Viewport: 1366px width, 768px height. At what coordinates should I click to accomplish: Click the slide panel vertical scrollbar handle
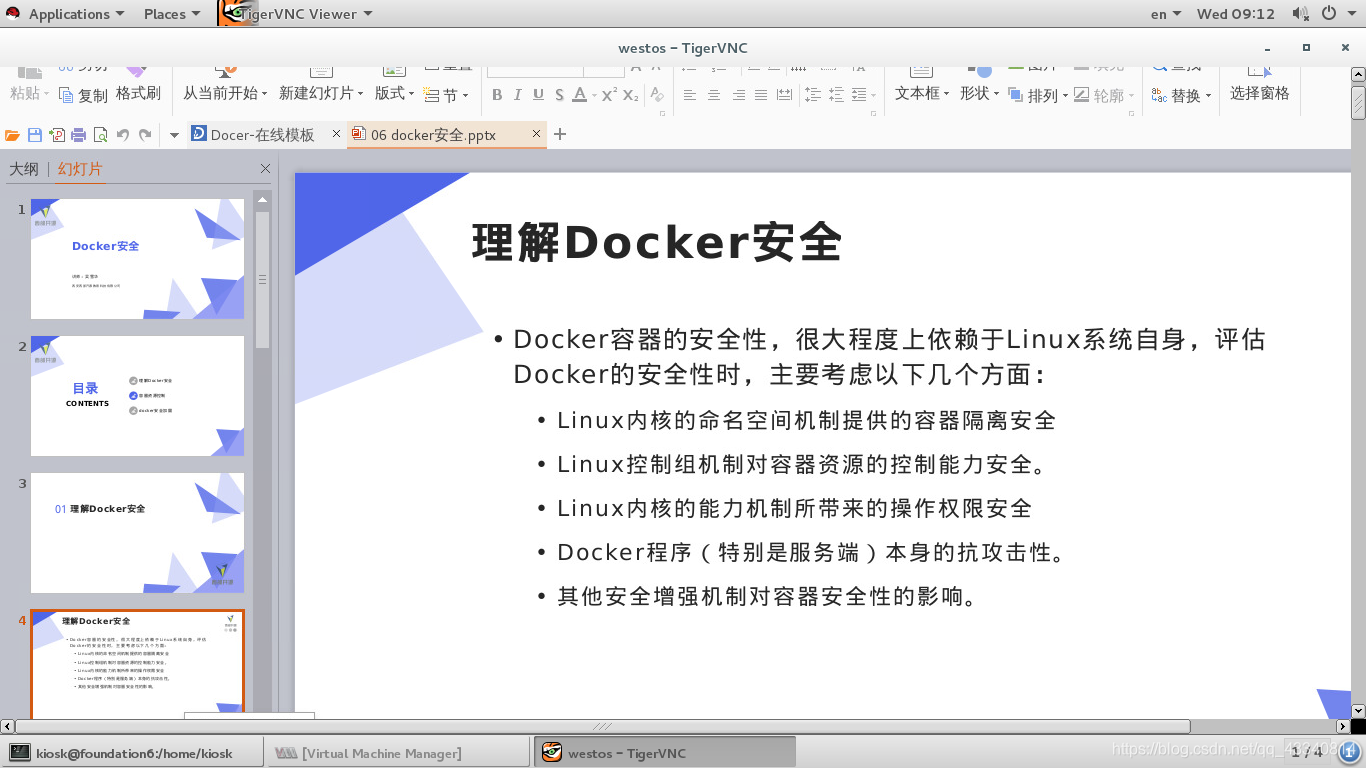click(x=263, y=280)
